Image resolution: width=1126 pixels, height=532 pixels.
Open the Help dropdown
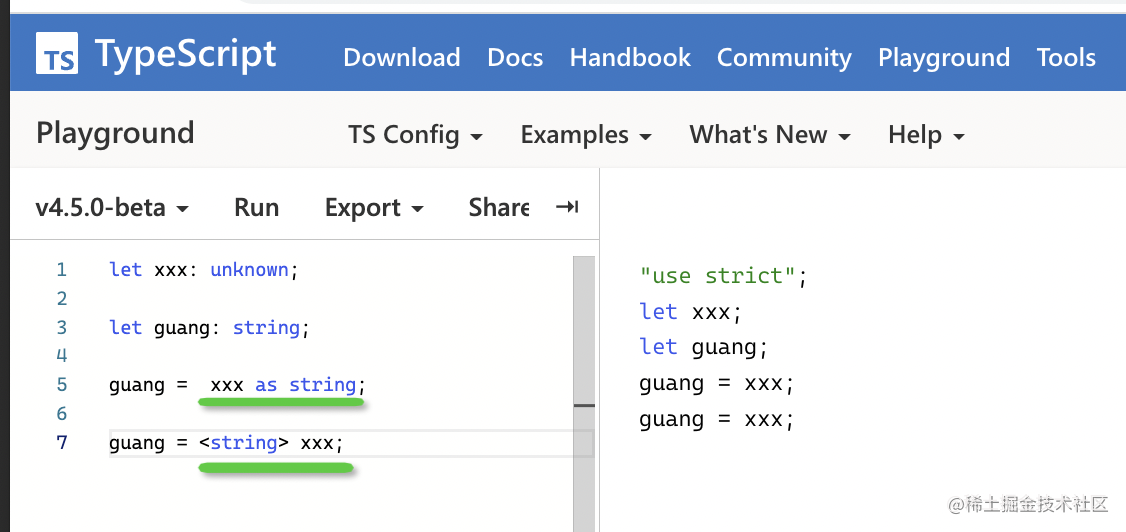pos(926,135)
